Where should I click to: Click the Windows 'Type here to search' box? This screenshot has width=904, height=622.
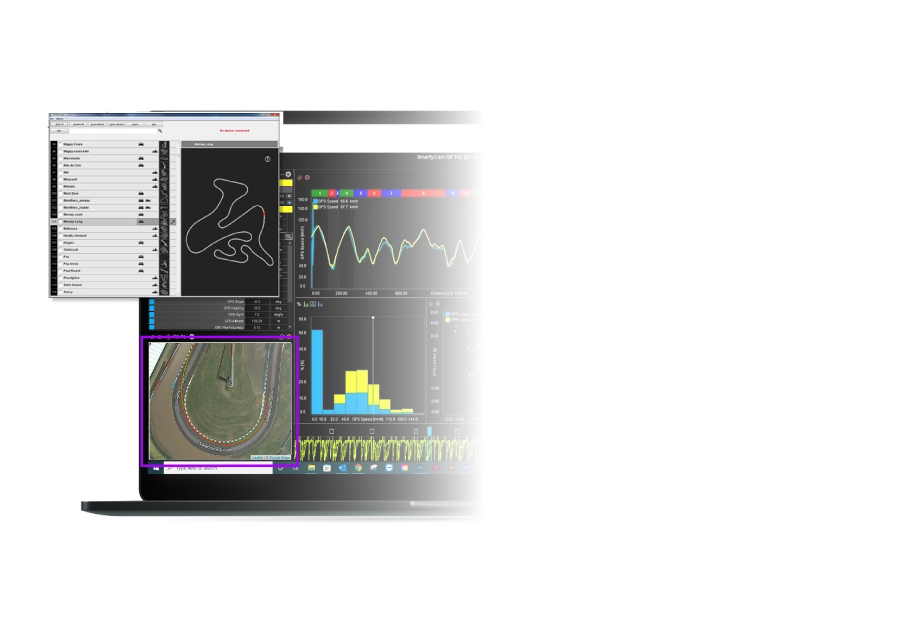(200, 467)
